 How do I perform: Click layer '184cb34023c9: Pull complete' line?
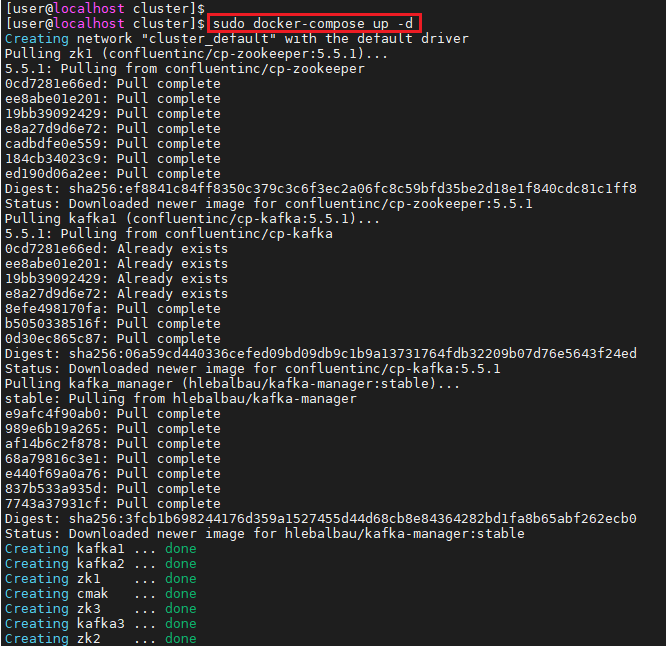pos(113,158)
